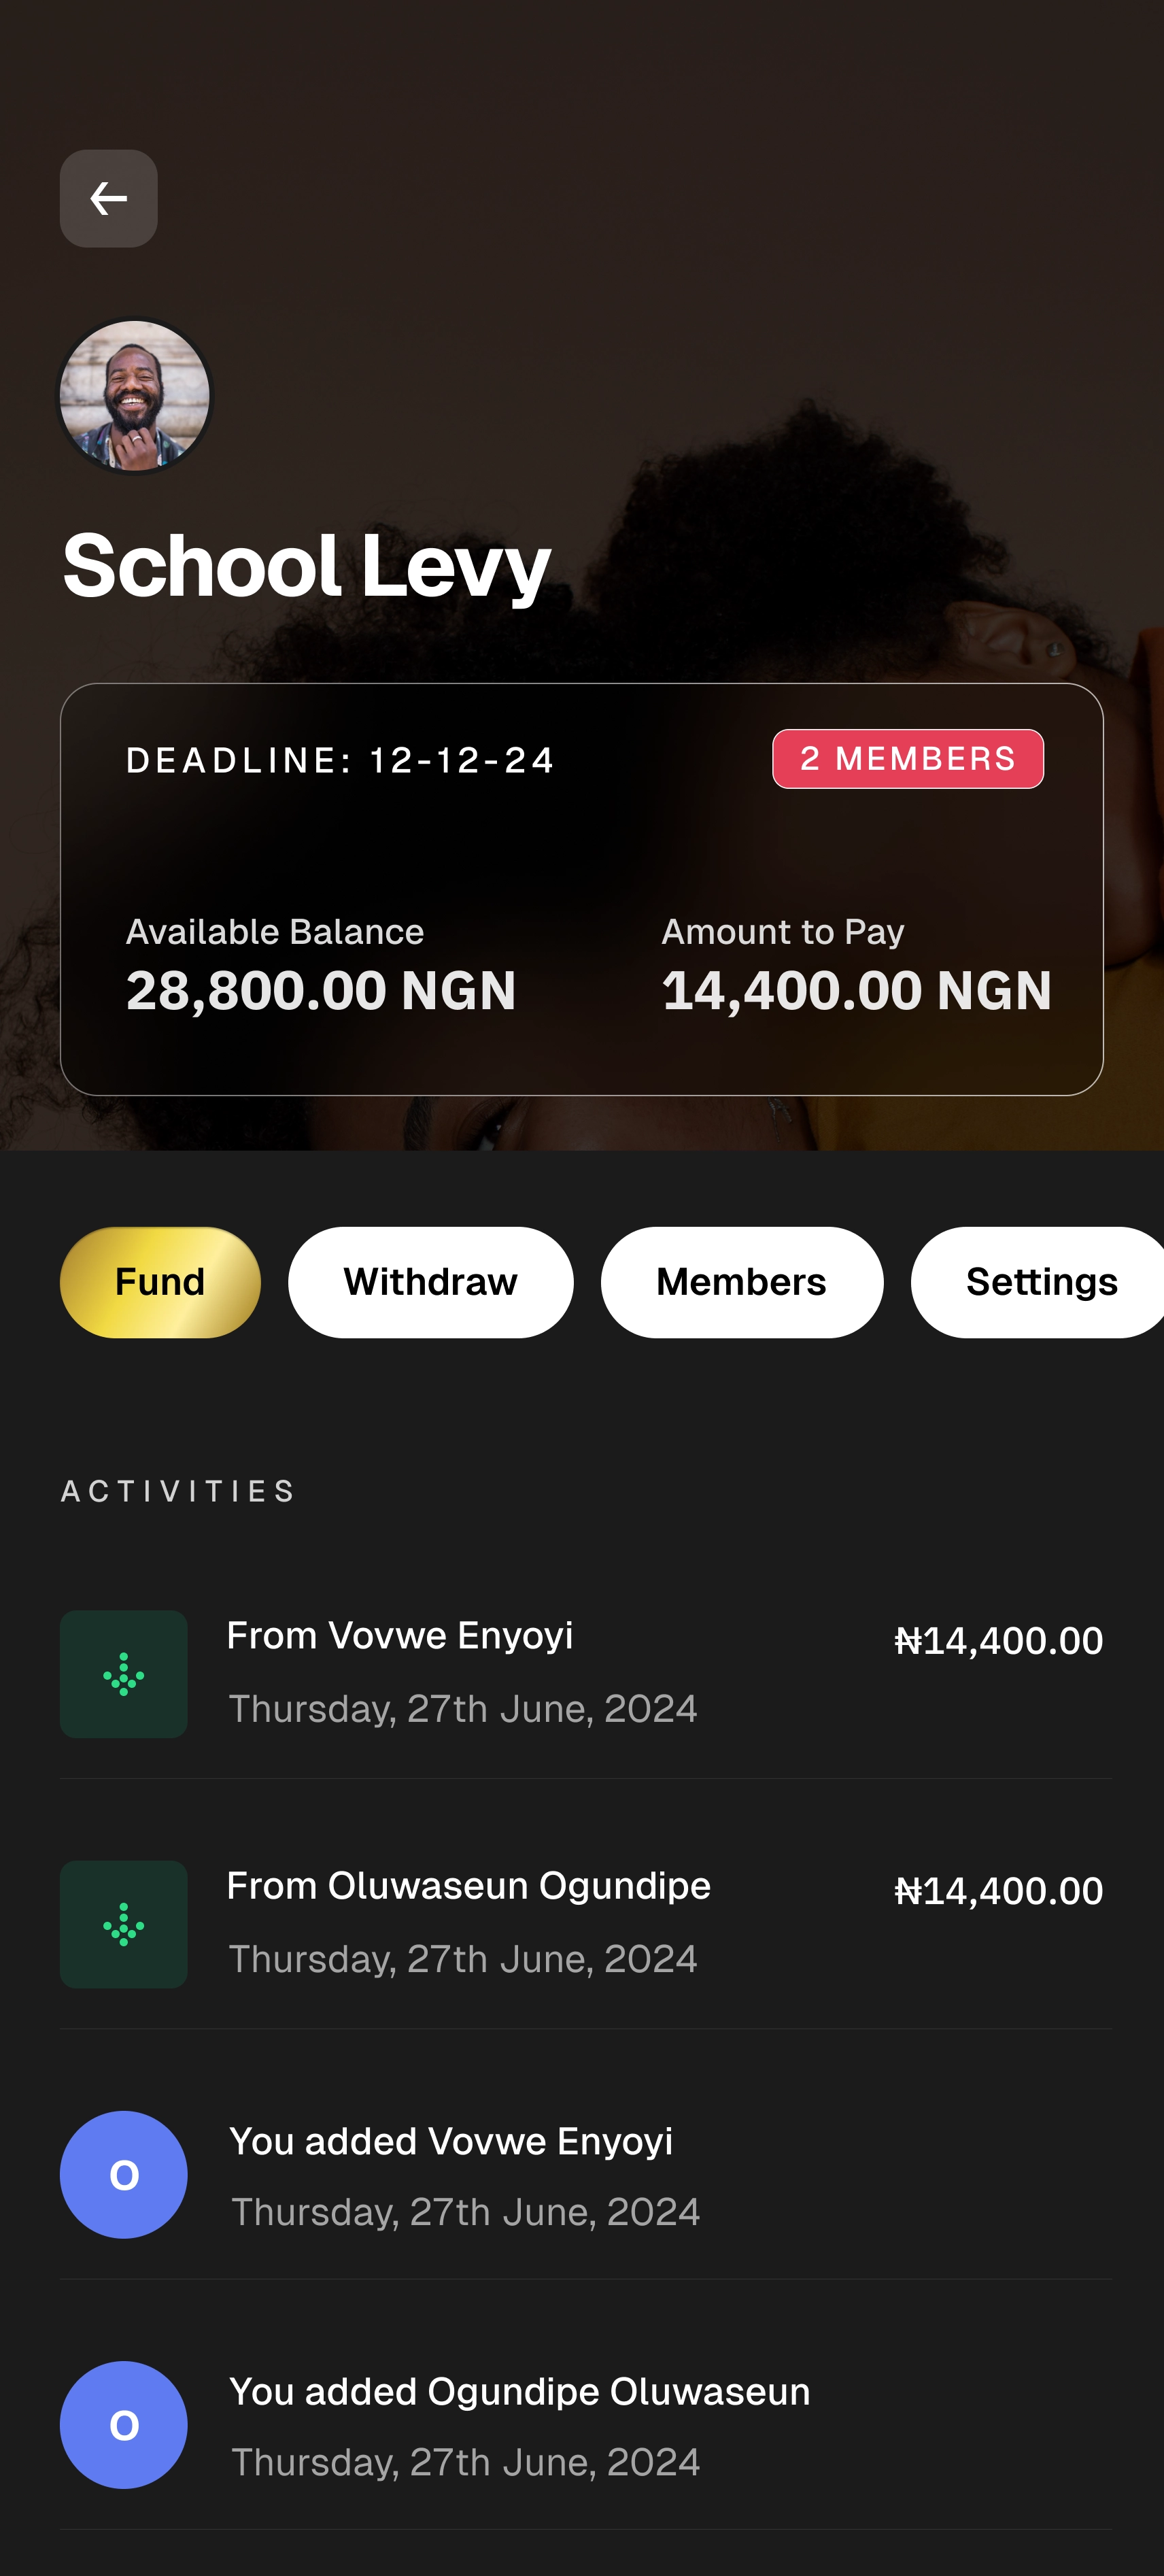Tap the blue O avatar for added Ogundipe Oluwaseun

(123, 2424)
